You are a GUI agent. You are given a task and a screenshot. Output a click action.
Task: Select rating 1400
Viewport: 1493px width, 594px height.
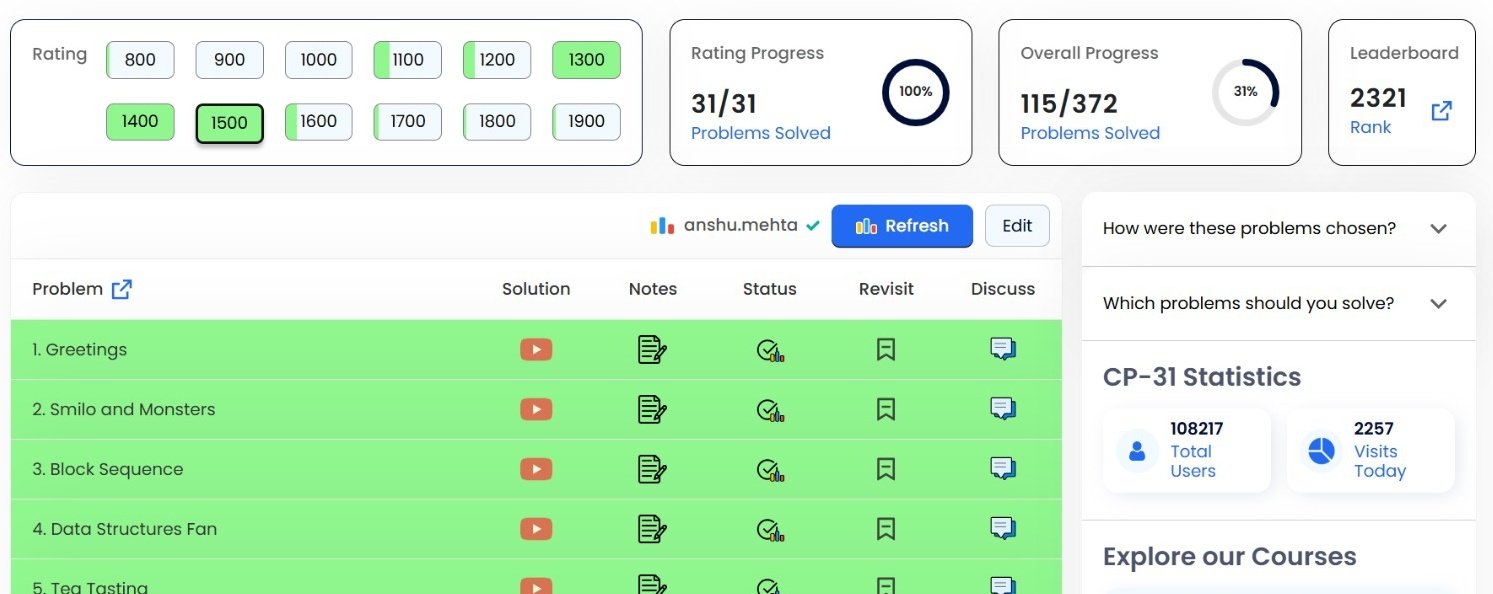140,122
